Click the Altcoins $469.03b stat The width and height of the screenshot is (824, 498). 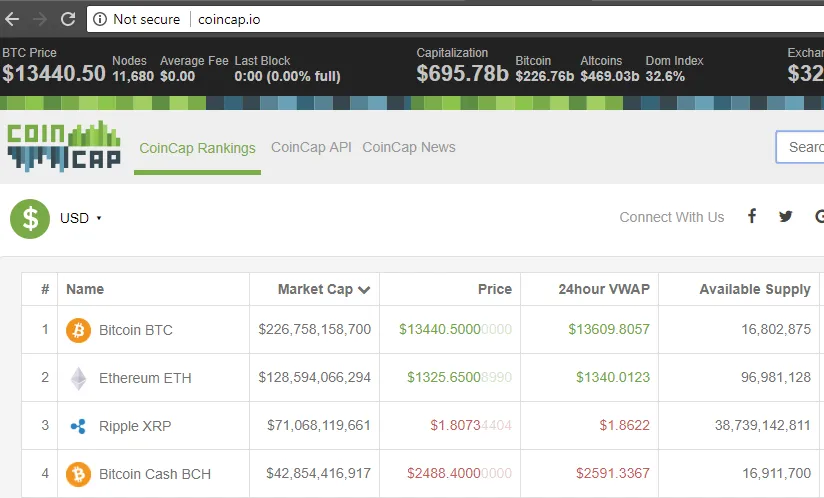pos(610,69)
